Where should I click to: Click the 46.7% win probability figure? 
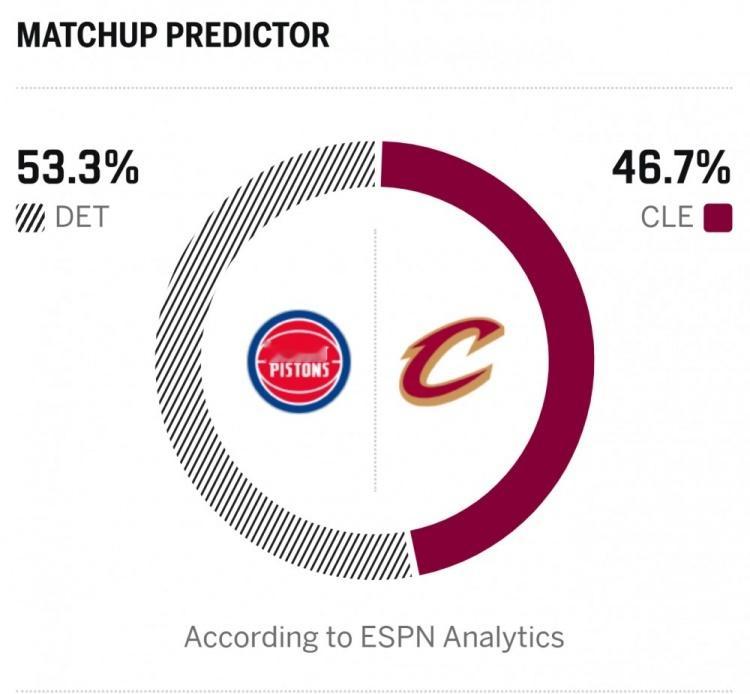click(671, 168)
